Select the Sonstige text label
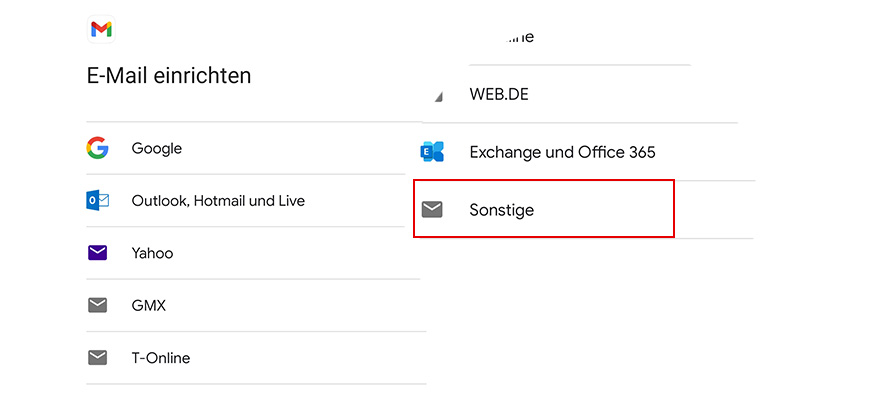This screenshot has height=400, width=879. click(502, 209)
